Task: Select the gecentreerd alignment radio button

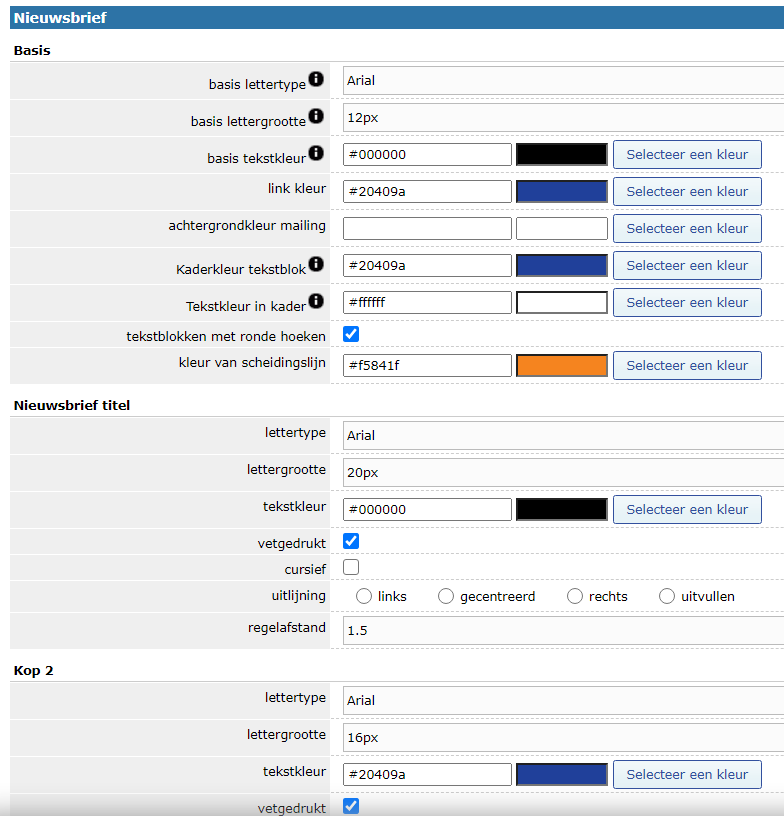Action: click(446, 597)
